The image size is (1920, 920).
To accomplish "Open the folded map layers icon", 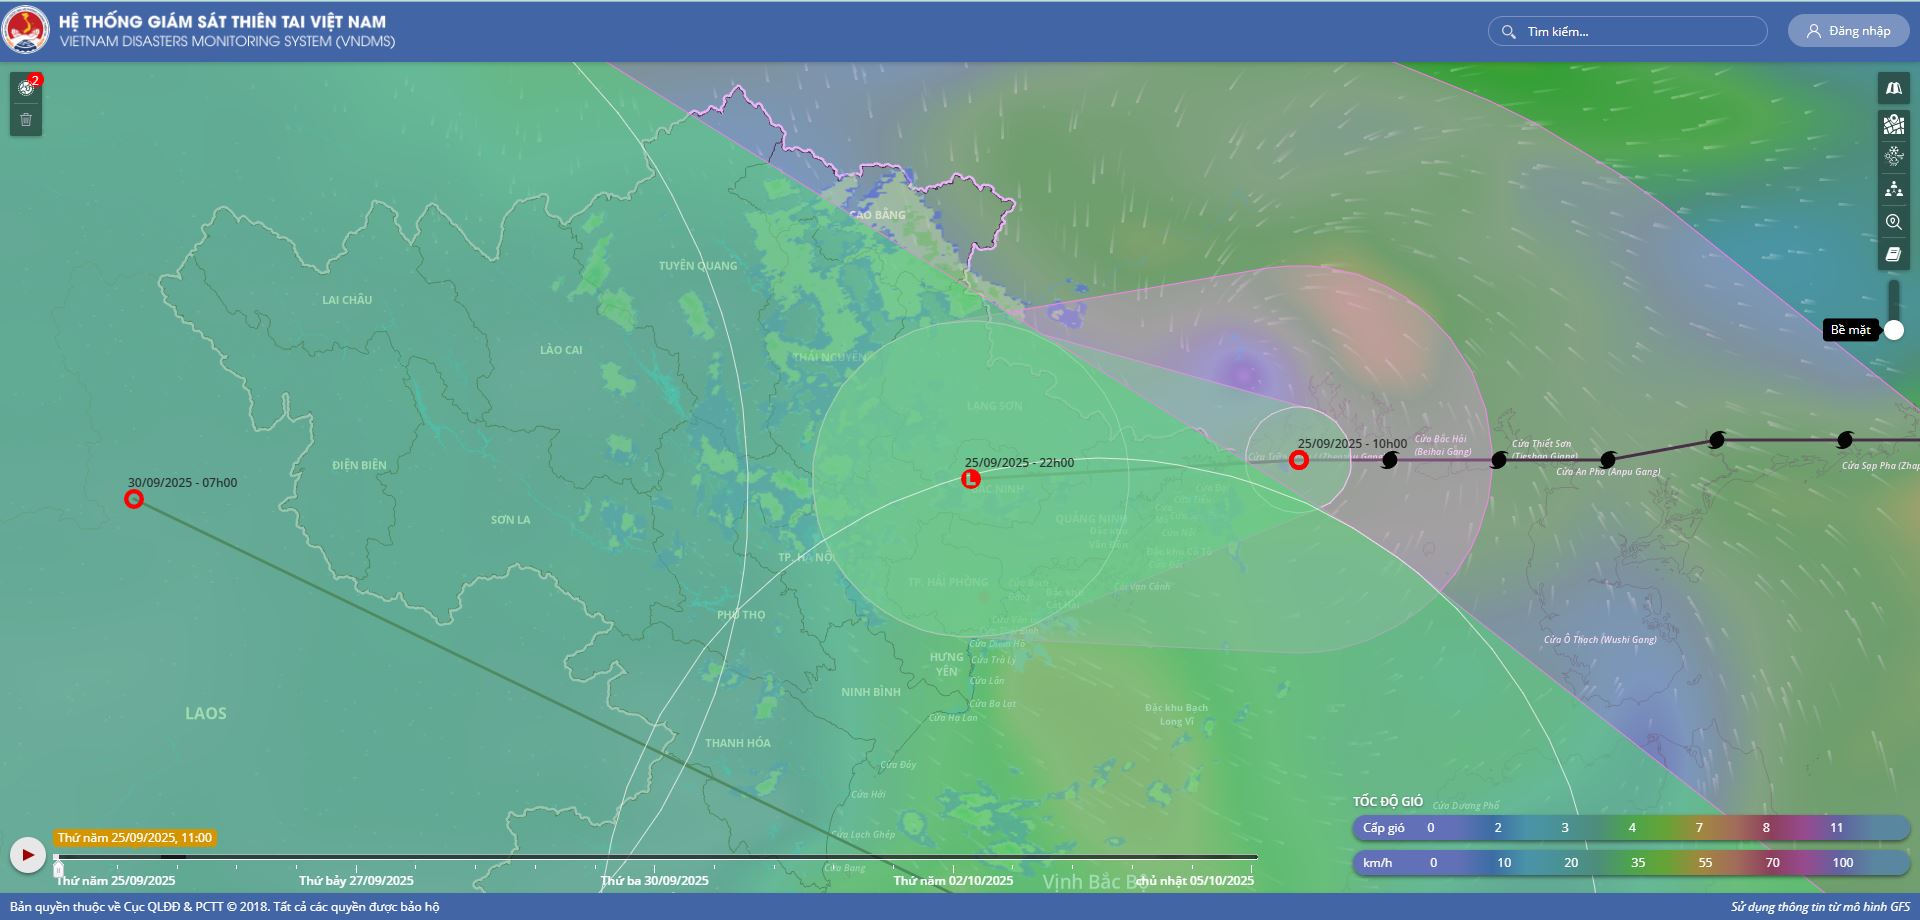I will tap(1893, 89).
